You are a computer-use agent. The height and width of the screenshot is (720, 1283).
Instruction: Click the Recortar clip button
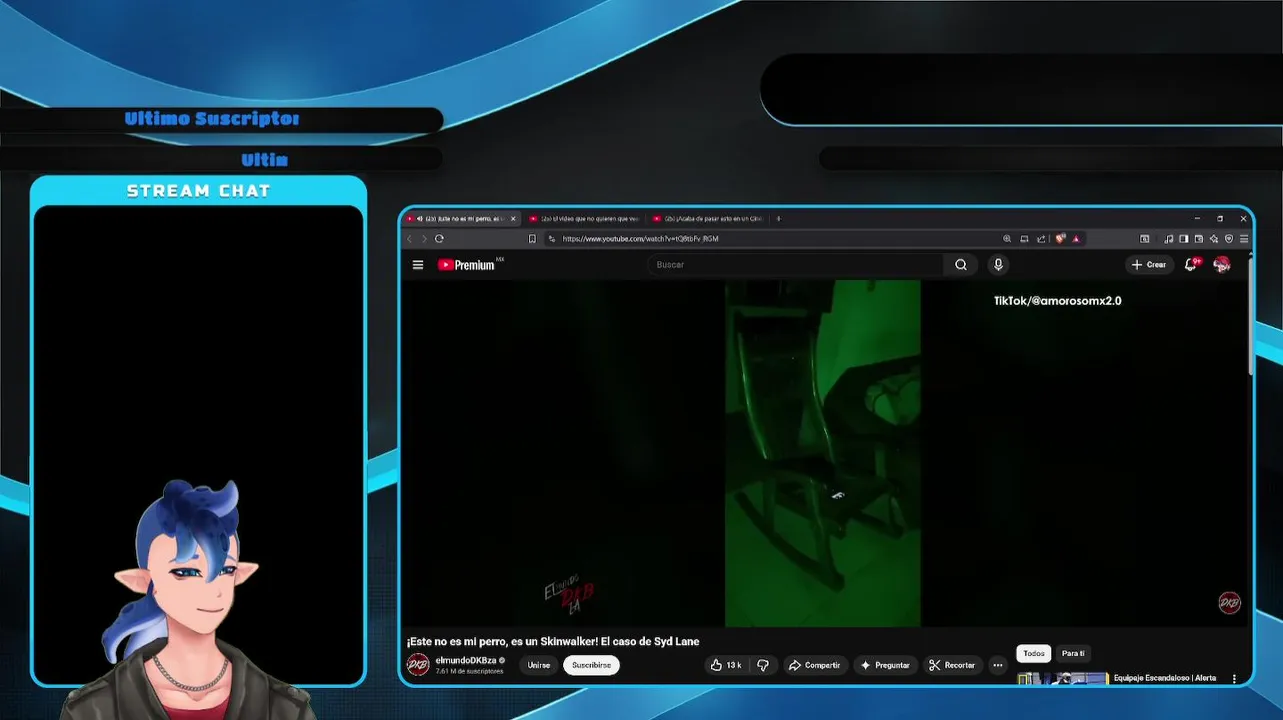[952, 665]
